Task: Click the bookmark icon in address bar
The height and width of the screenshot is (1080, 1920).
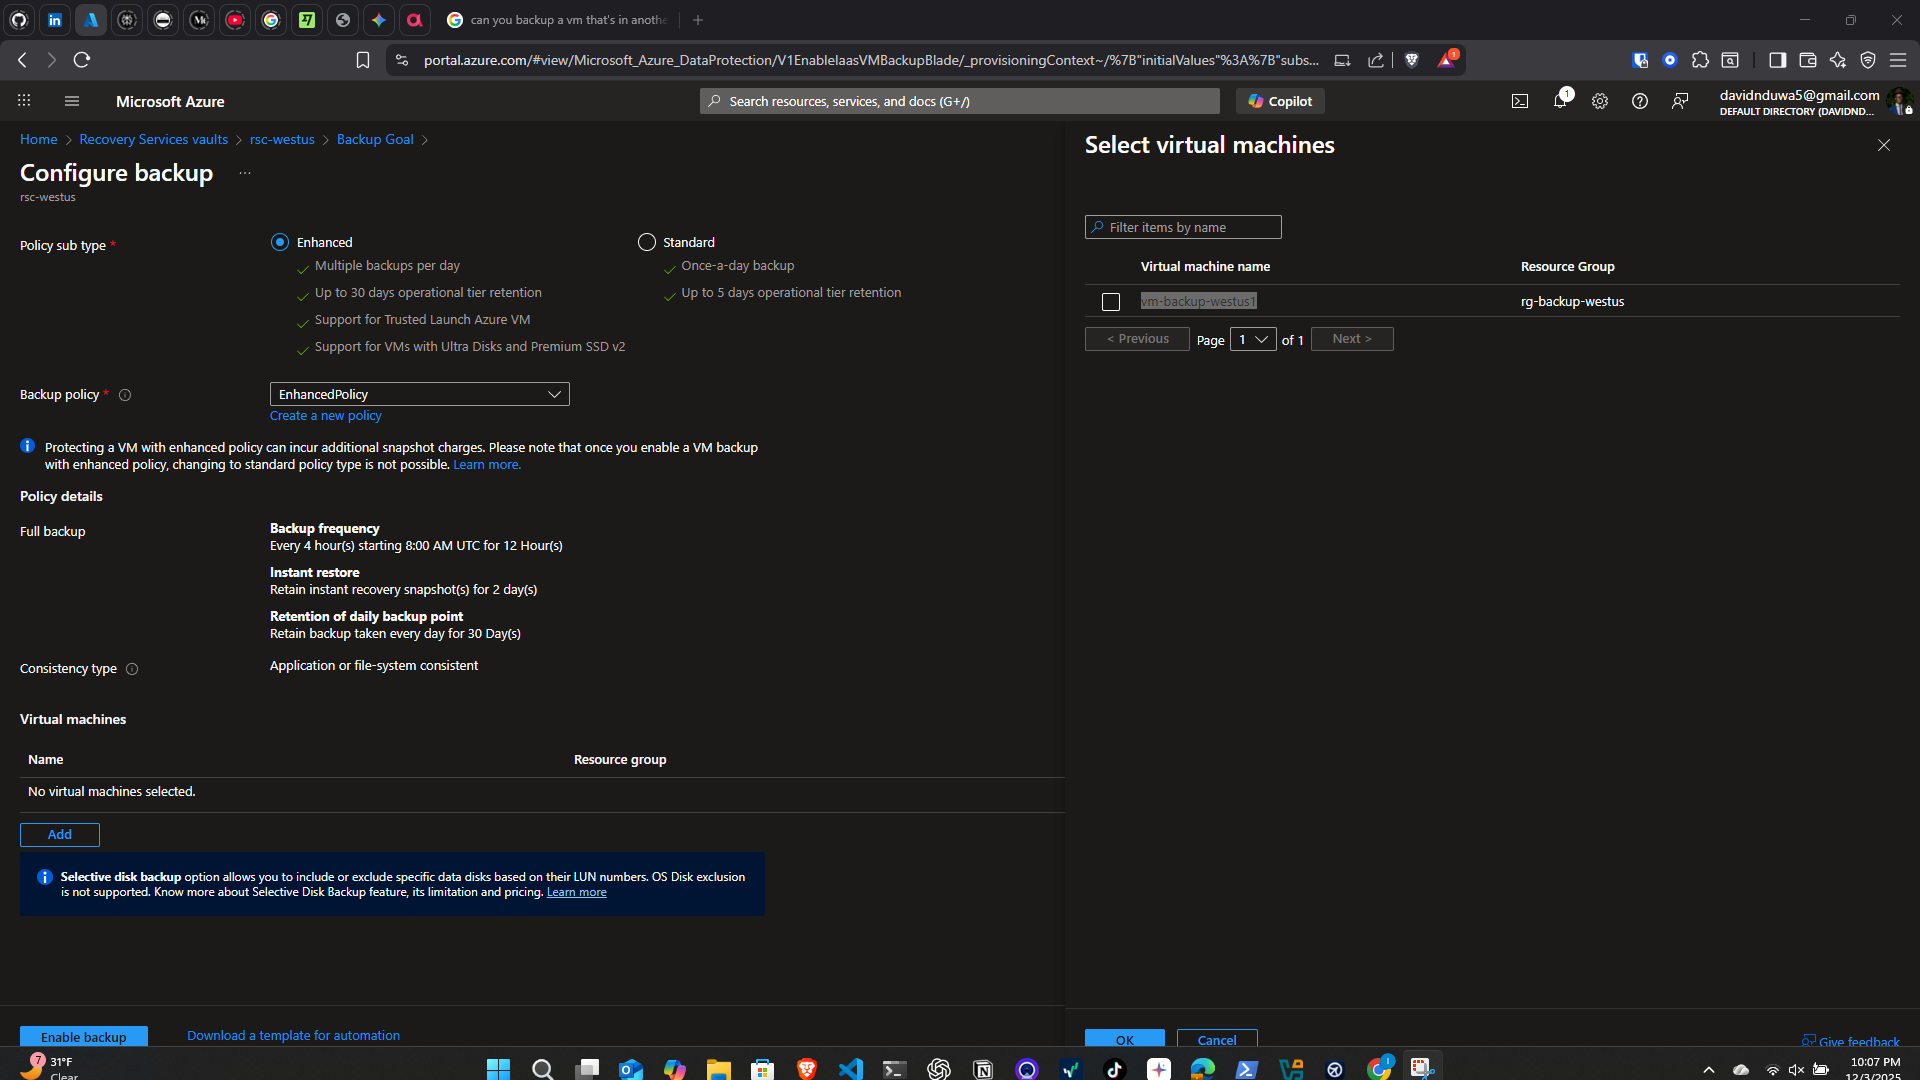Action: pyautogui.click(x=363, y=60)
